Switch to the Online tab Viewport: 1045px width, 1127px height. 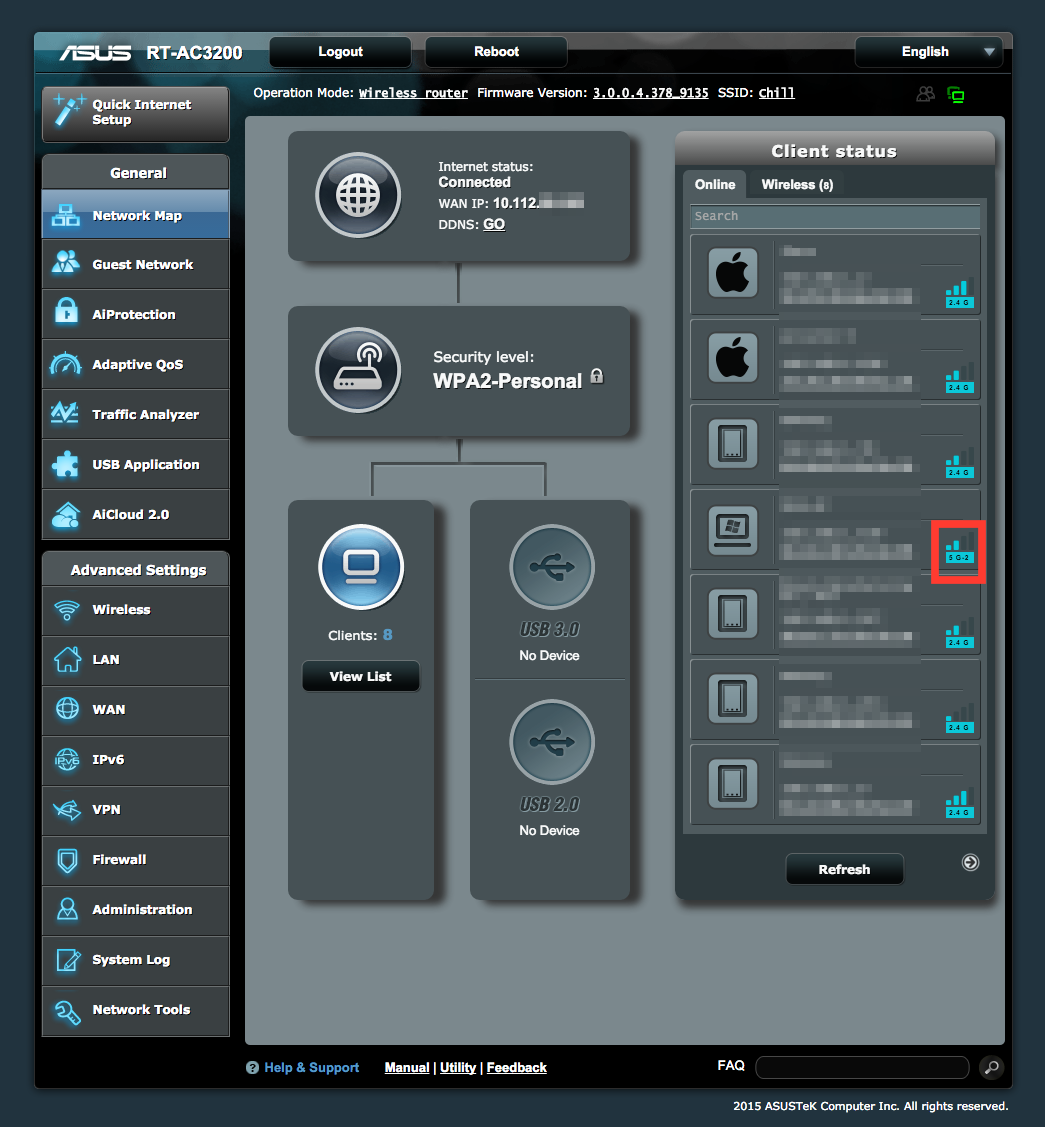(714, 185)
